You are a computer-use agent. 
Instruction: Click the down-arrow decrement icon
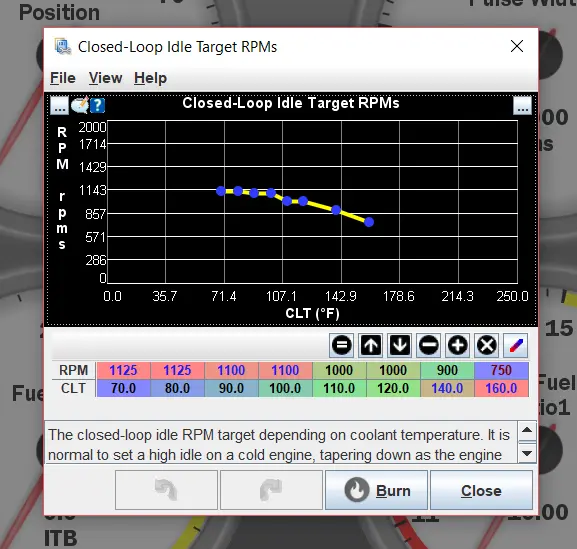pos(399,345)
